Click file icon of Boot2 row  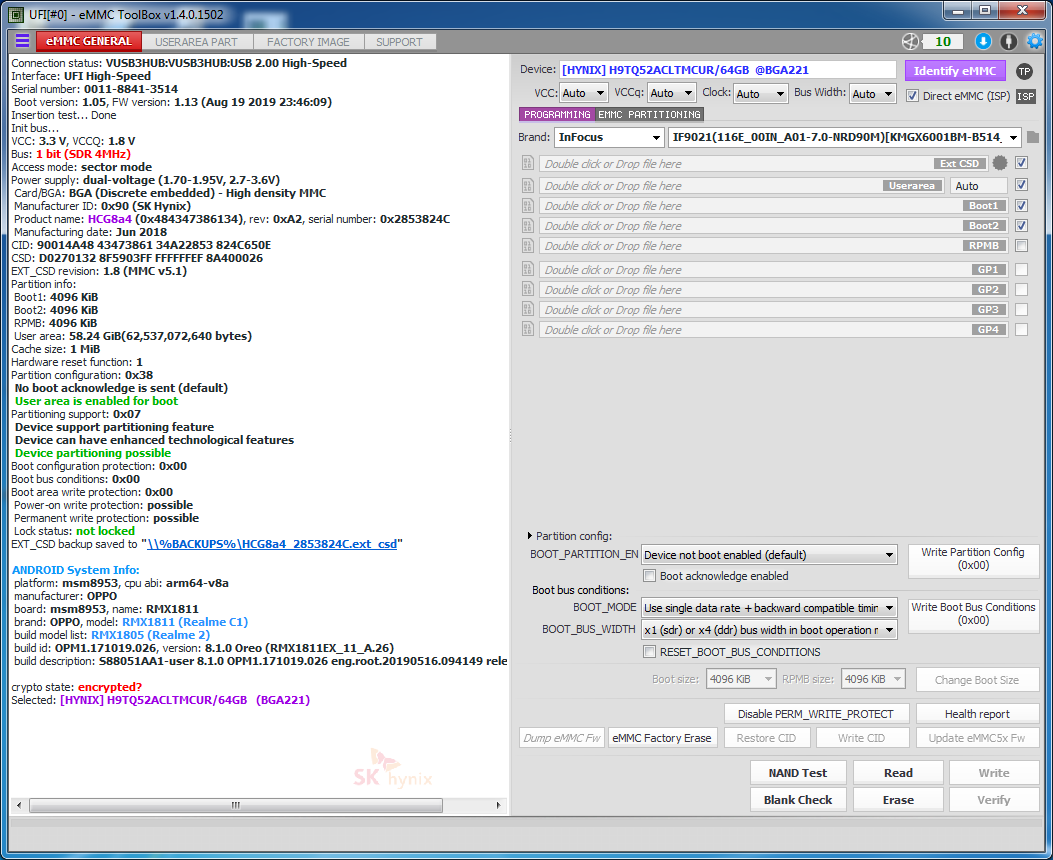click(528, 226)
